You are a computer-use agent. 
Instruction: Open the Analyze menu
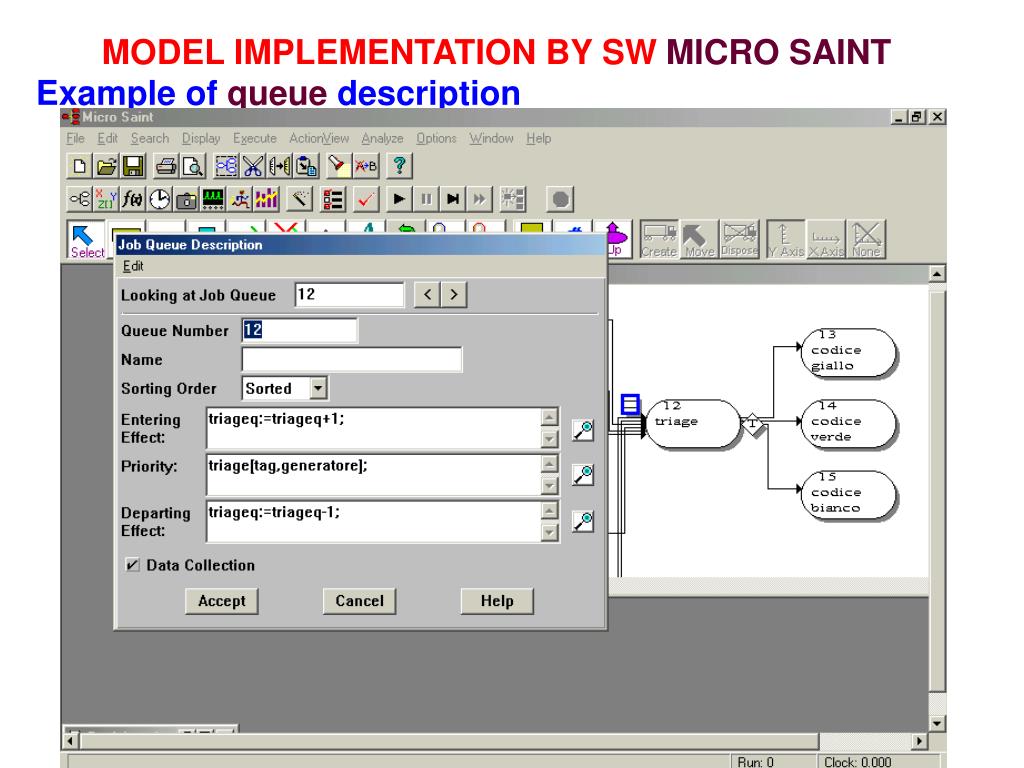382,138
